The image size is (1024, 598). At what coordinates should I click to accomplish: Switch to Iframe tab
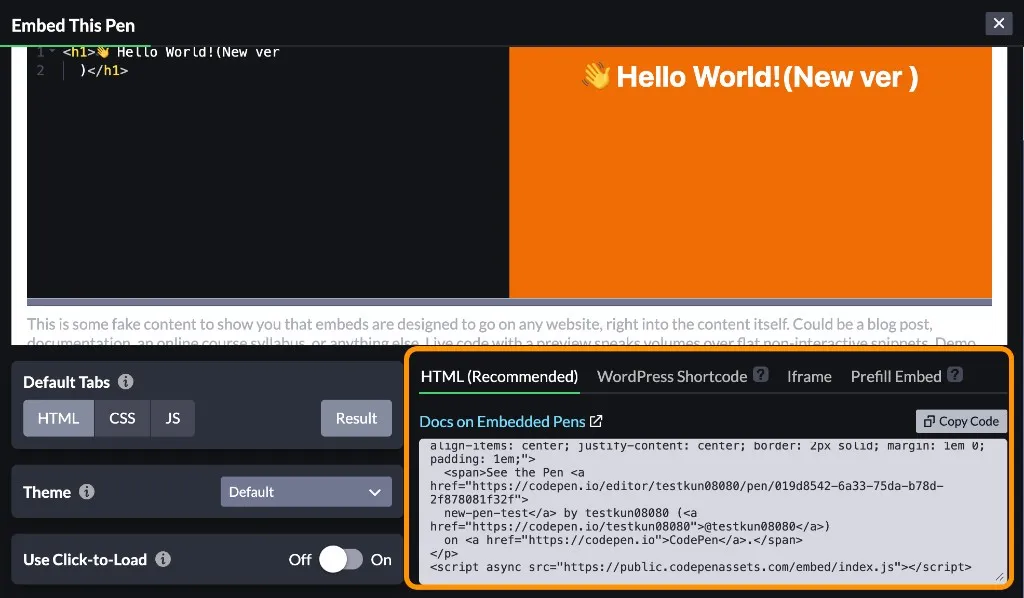tap(808, 377)
